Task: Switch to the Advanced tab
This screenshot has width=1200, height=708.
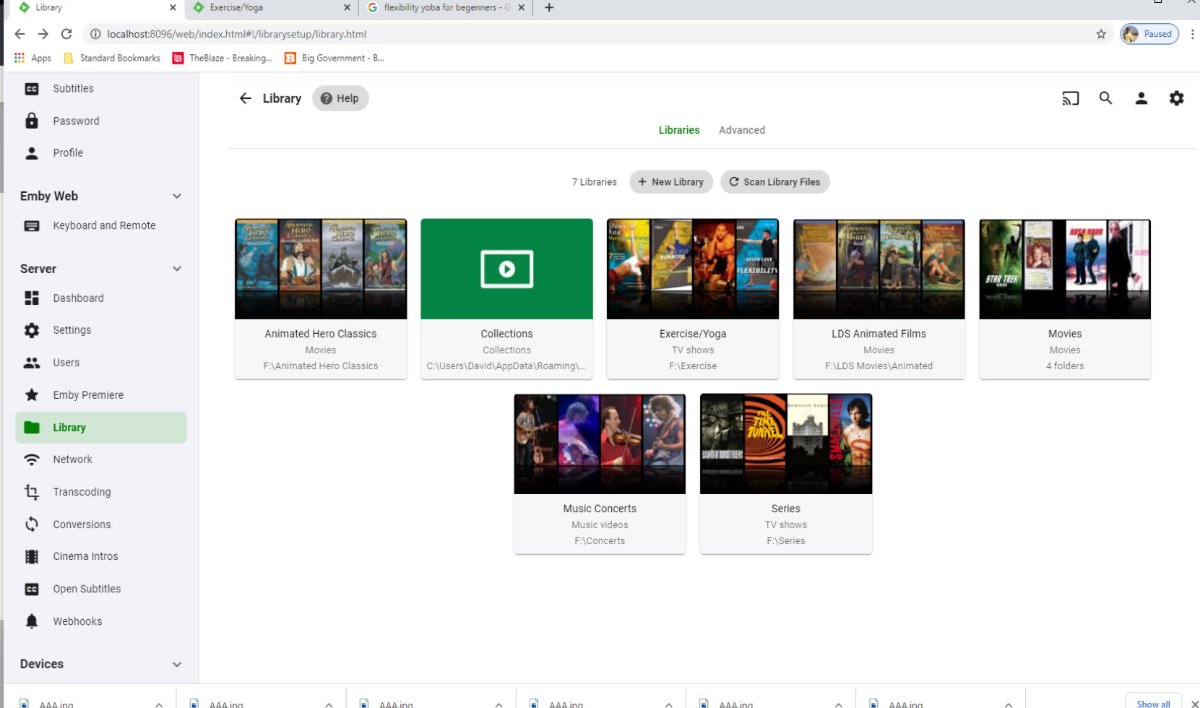Action: coord(742,130)
